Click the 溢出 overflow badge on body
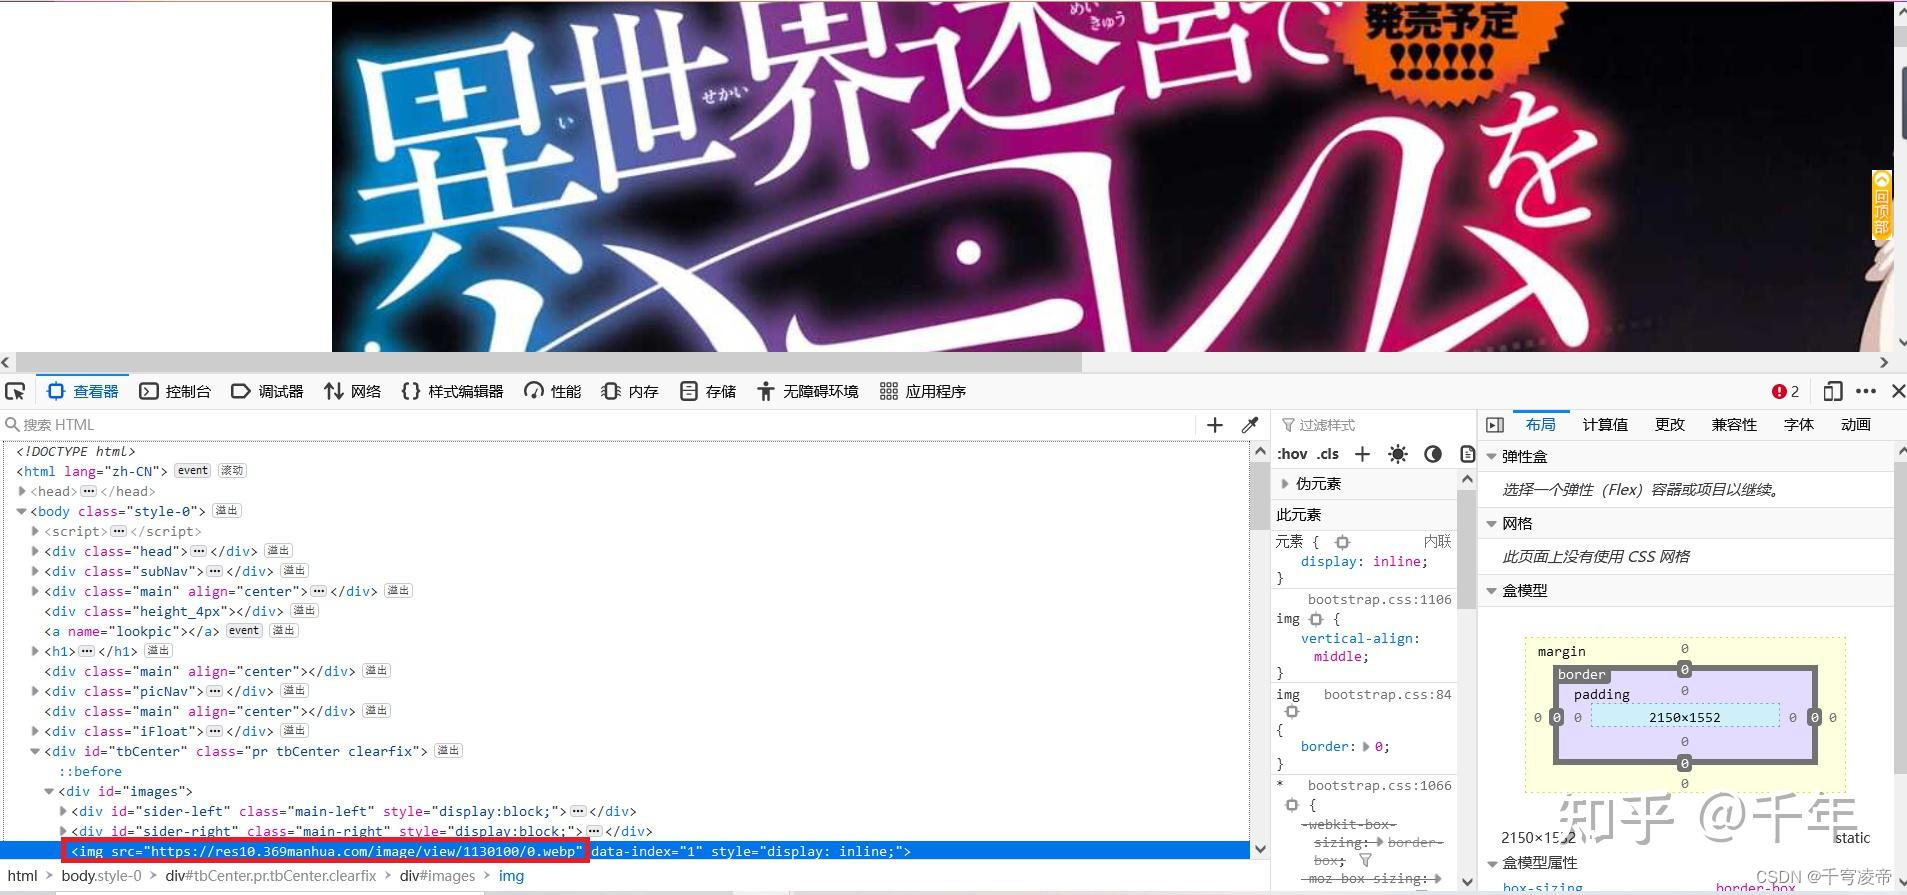 (227, 510)
